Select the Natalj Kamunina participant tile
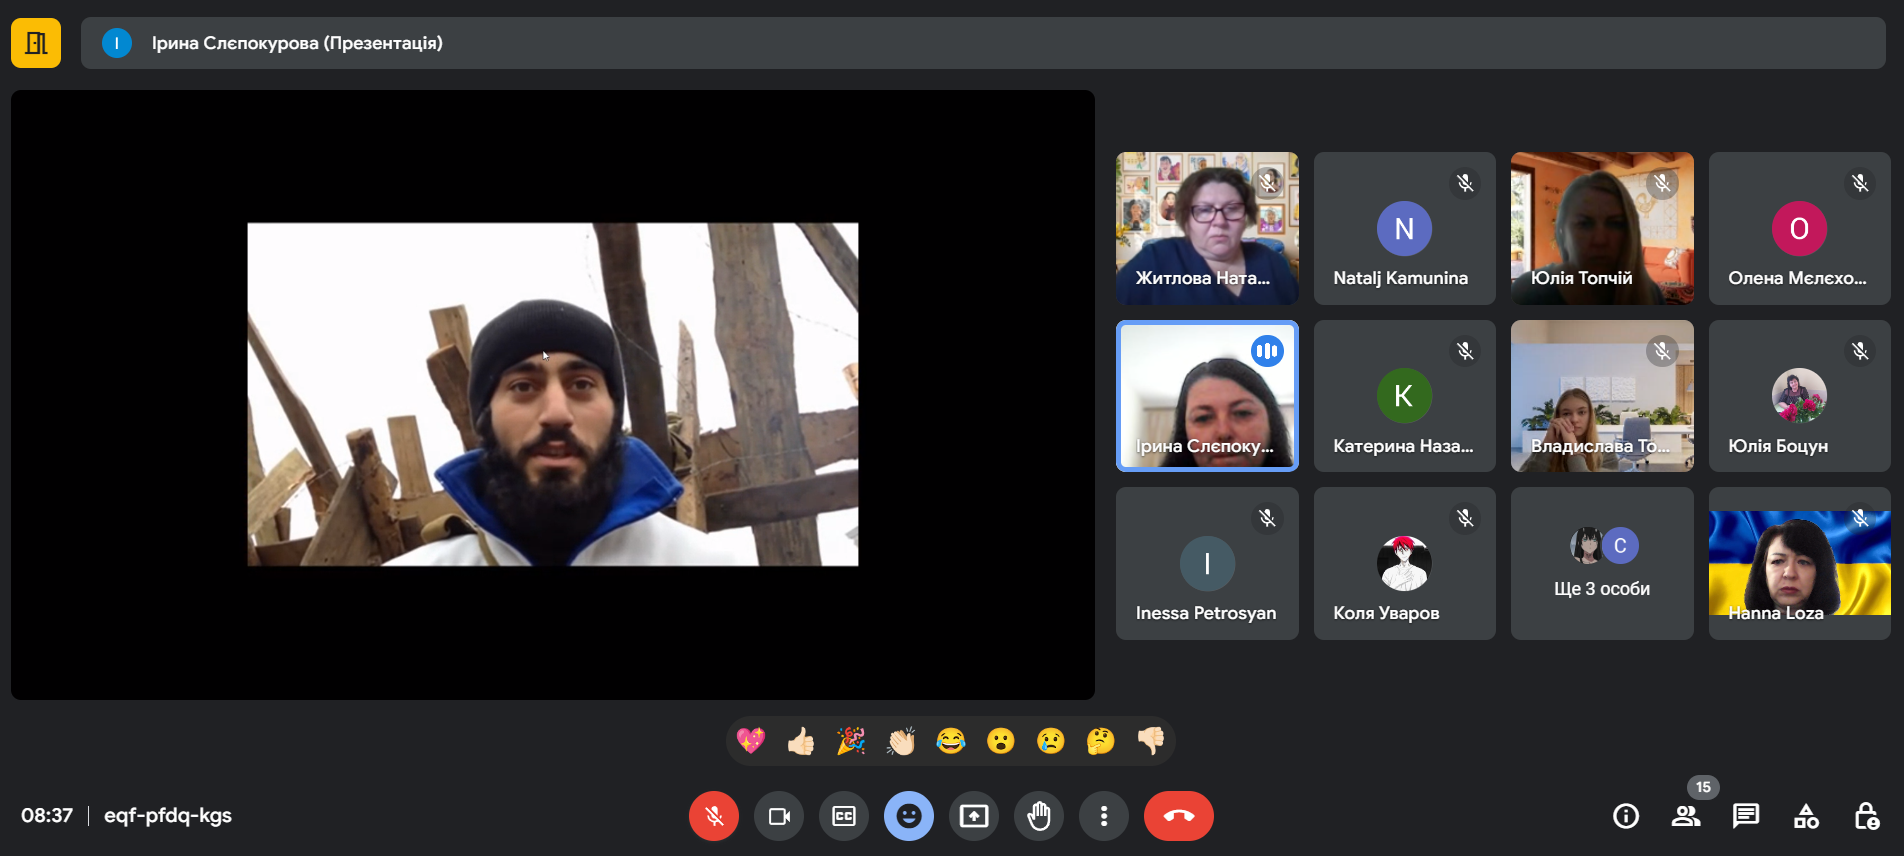Viewport: 1904px width, 856px height. point(1404,228)
